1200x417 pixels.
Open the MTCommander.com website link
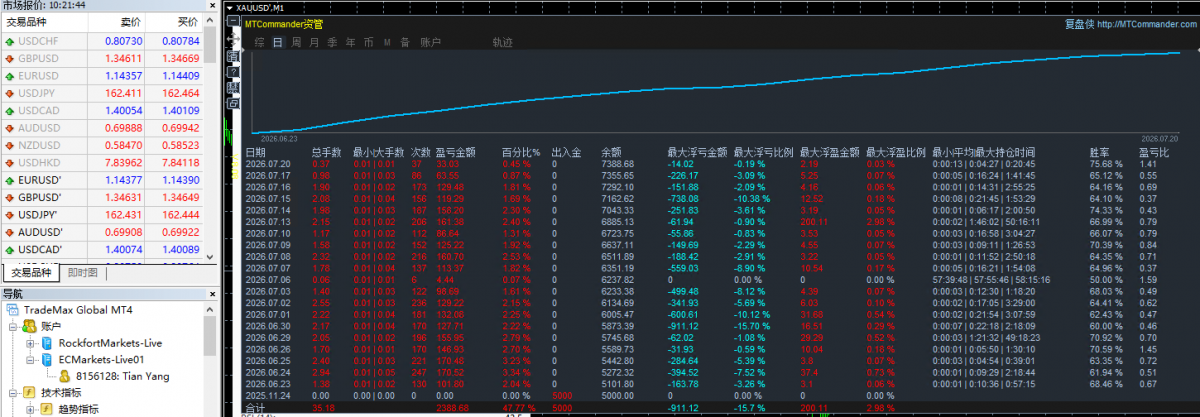1147,24
